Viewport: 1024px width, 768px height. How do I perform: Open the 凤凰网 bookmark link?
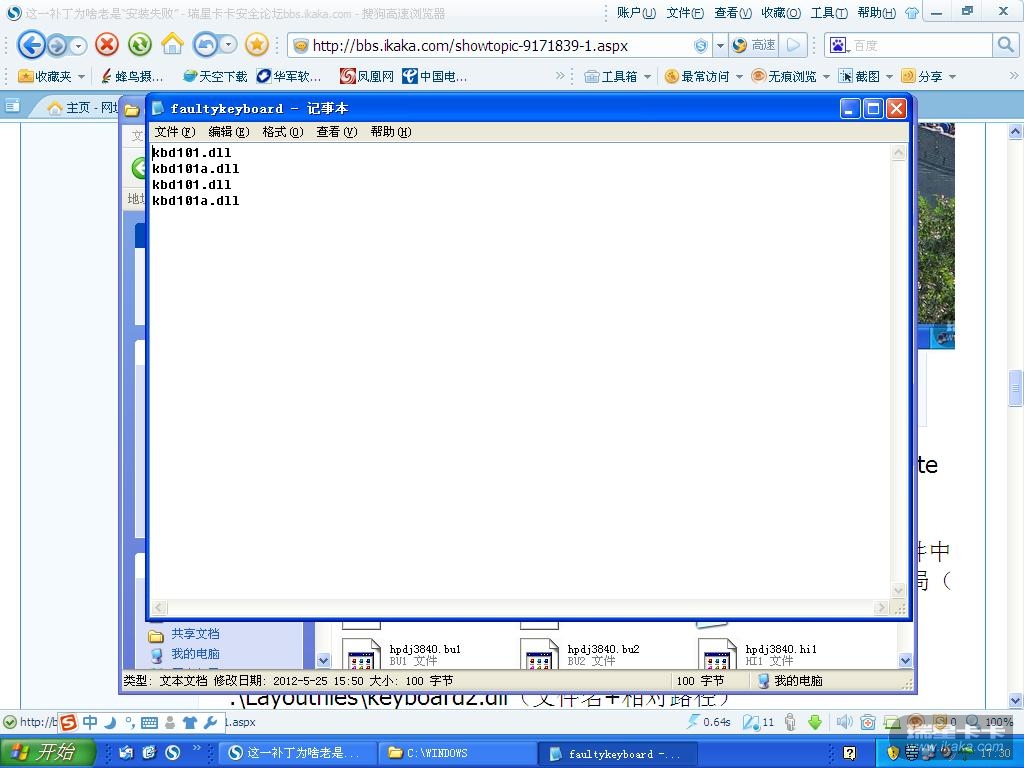[367, 76]
